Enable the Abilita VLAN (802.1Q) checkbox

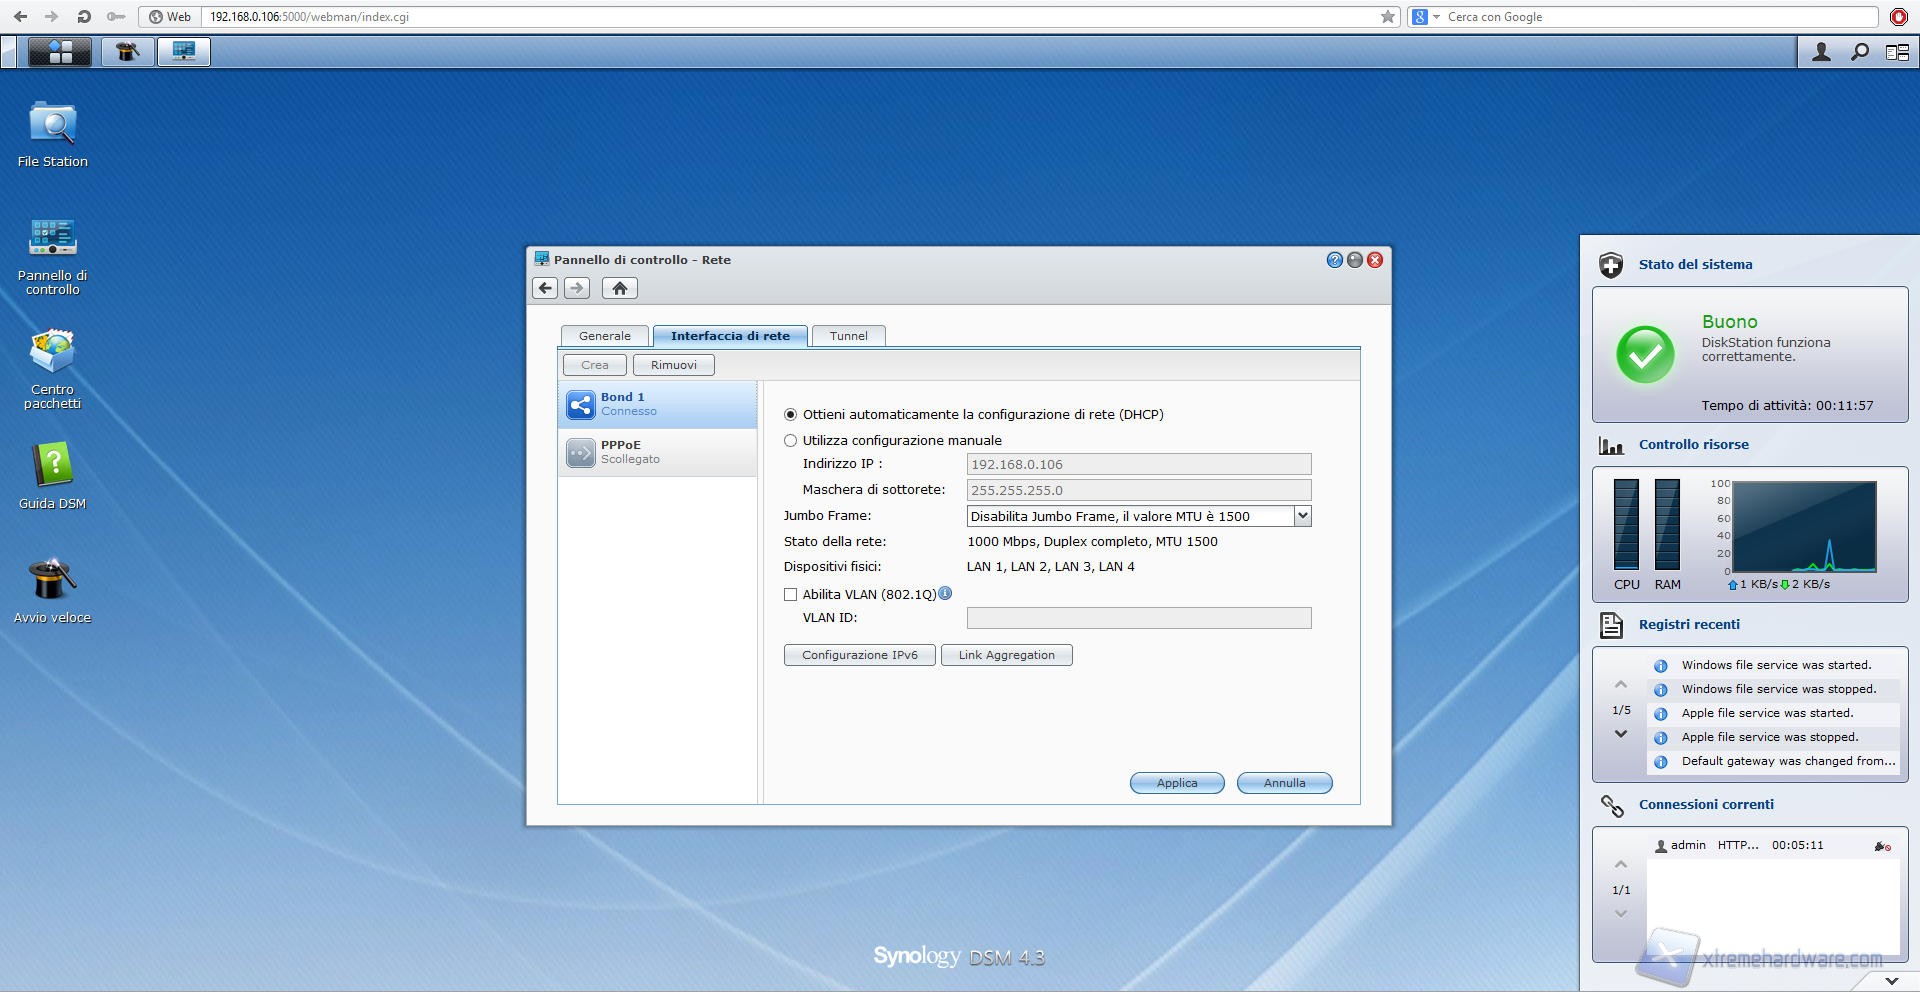(x=791, y=594)
